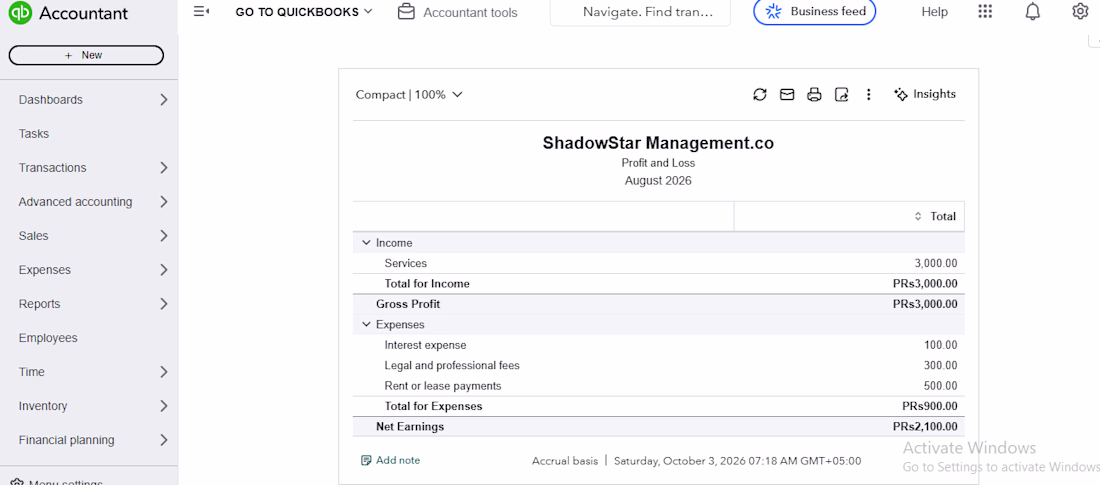Open the Business feed button
The image size is (1100, 485).
tap(814, 12)
